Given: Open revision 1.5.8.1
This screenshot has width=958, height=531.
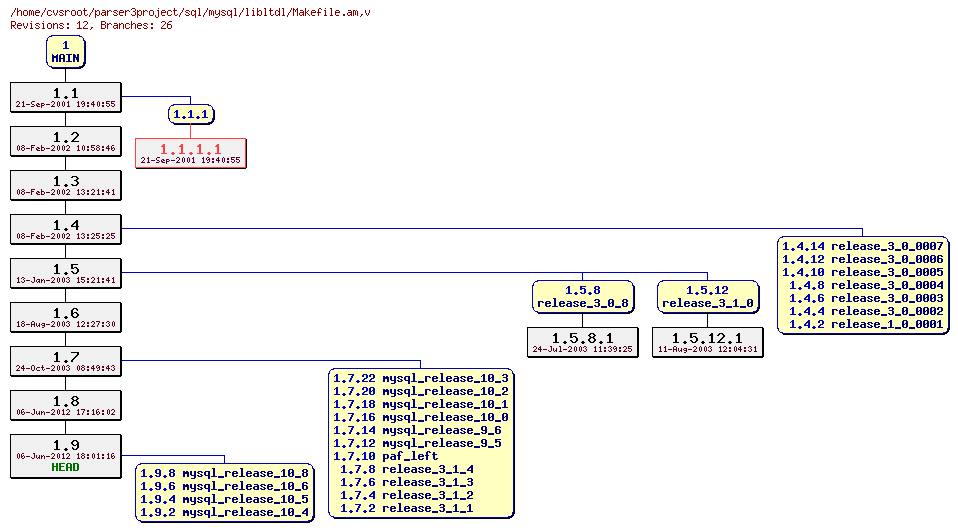Looking at the screenshot, I should (582, 342).
